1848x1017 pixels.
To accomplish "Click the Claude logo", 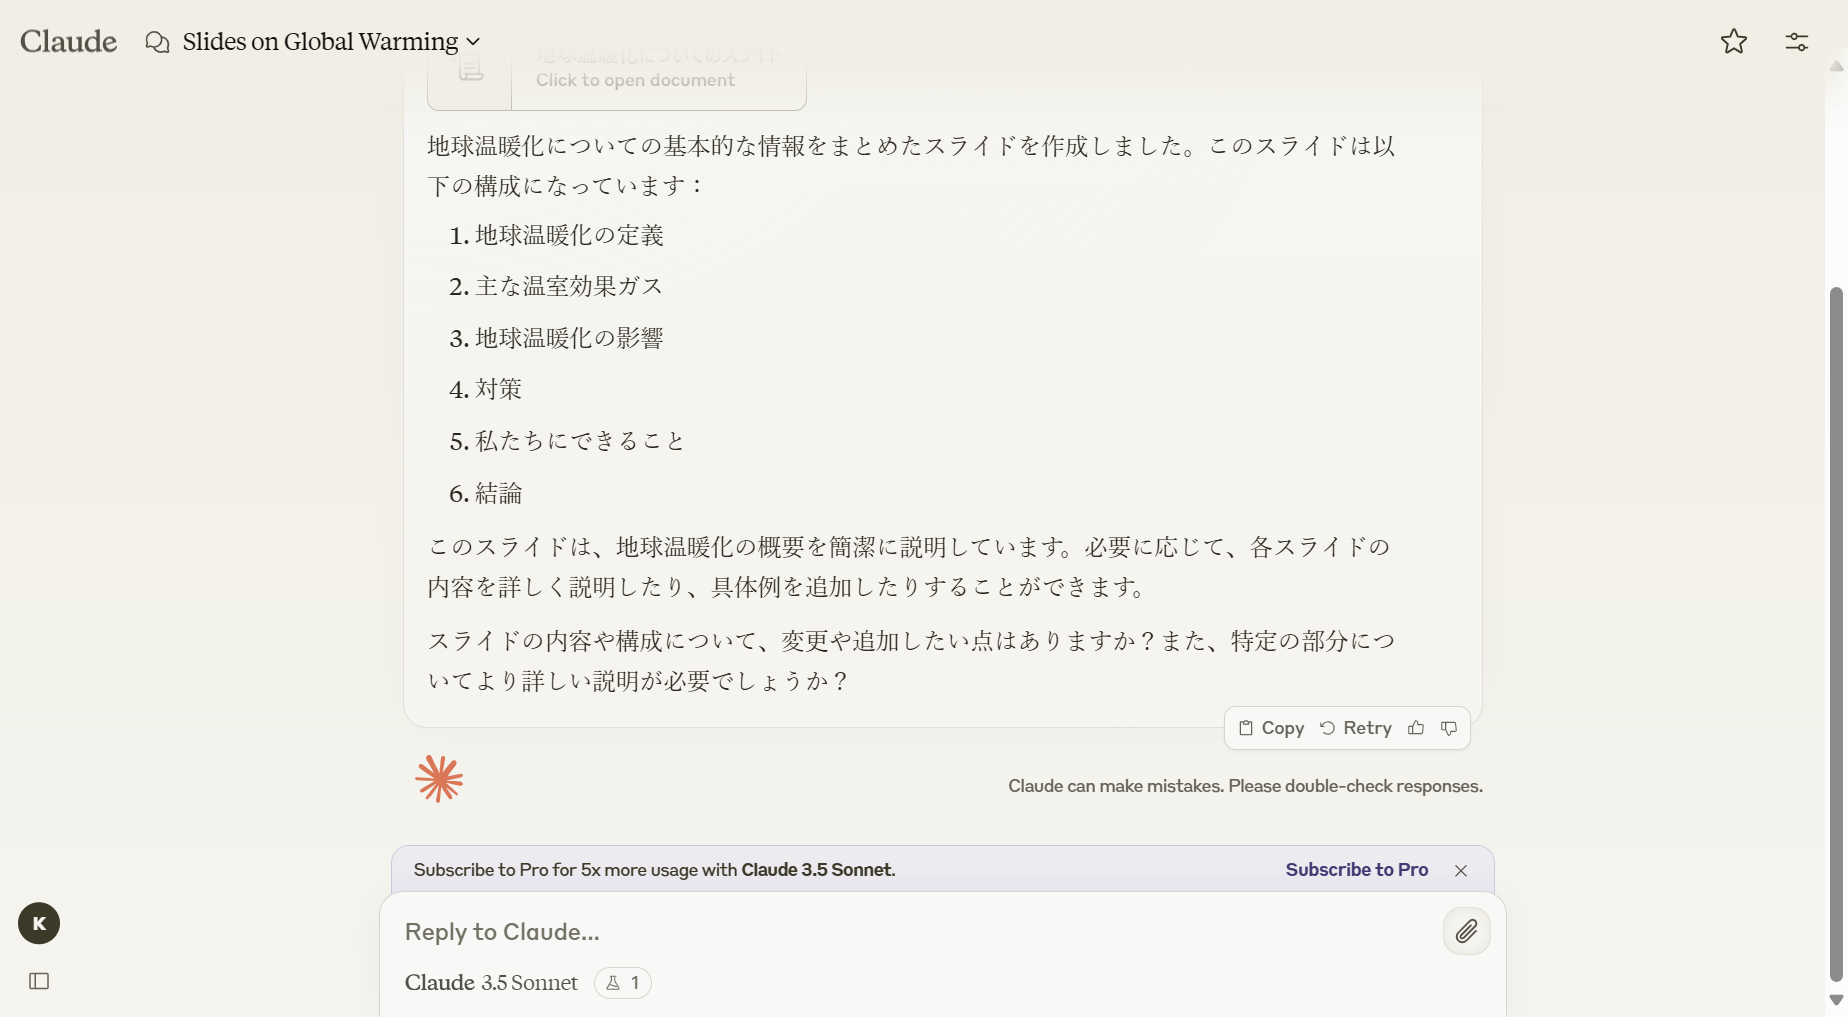I will [x=68, y=41].
